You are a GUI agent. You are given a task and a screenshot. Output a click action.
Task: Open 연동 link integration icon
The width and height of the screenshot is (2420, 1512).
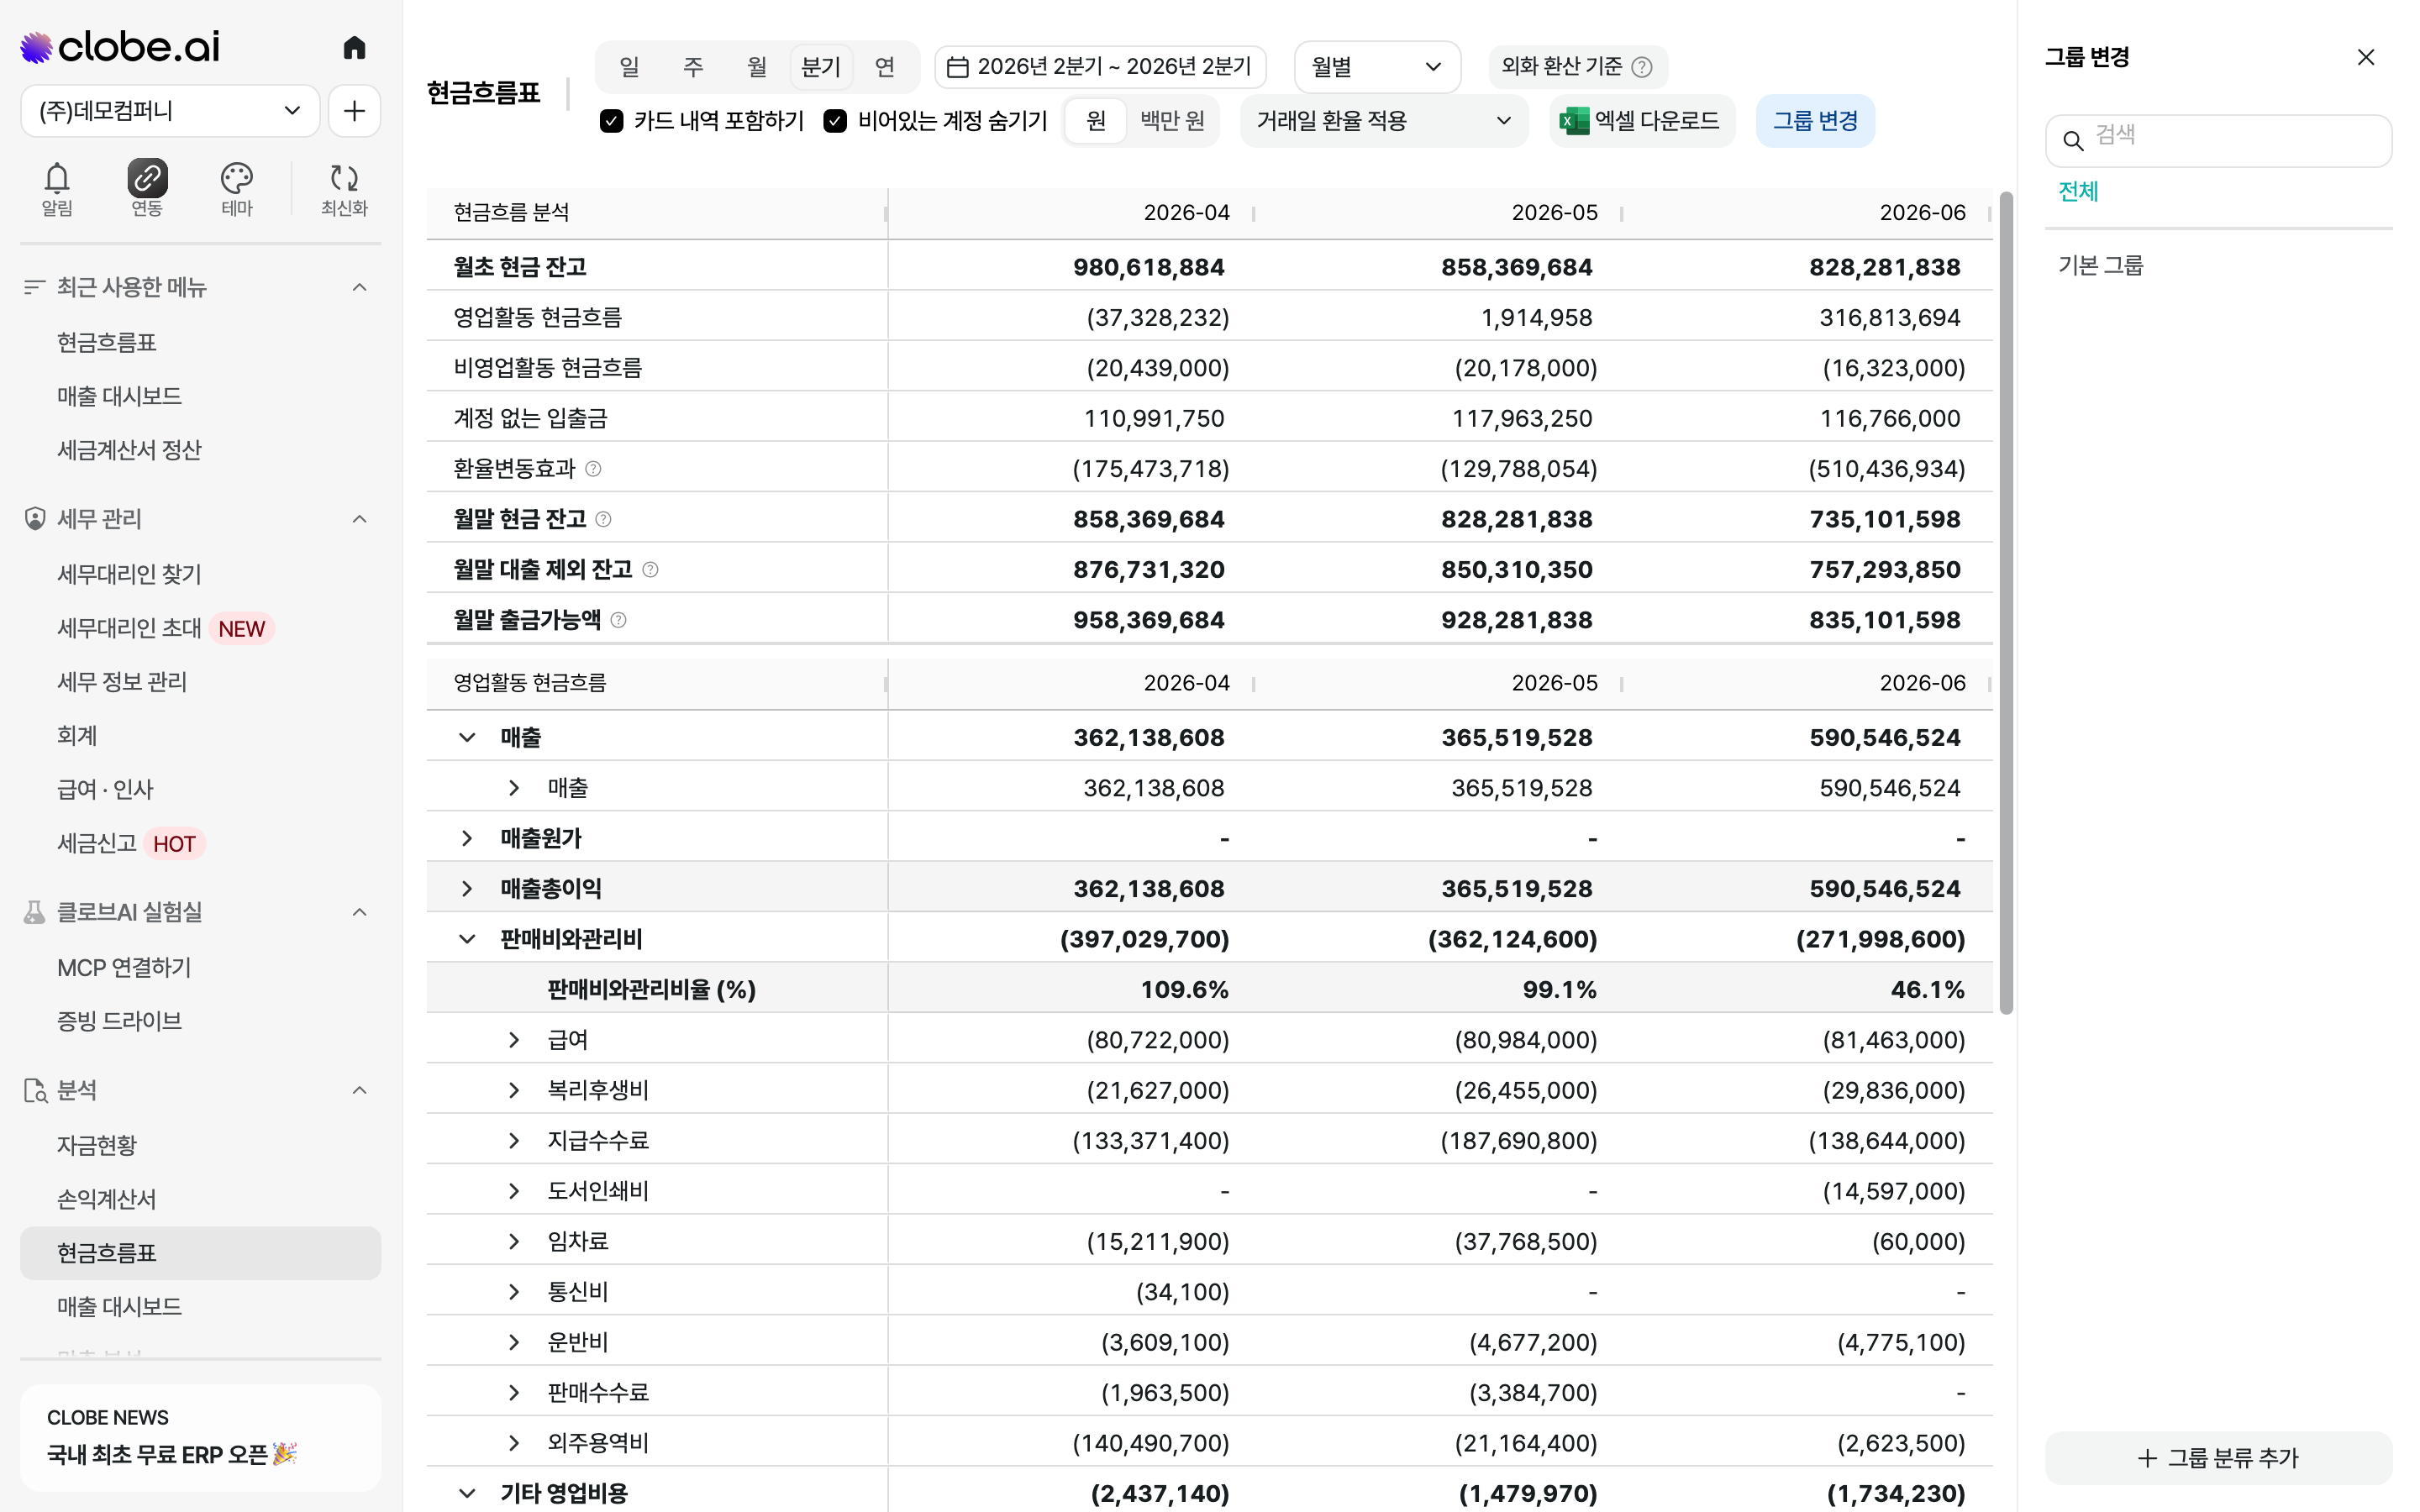147,189
